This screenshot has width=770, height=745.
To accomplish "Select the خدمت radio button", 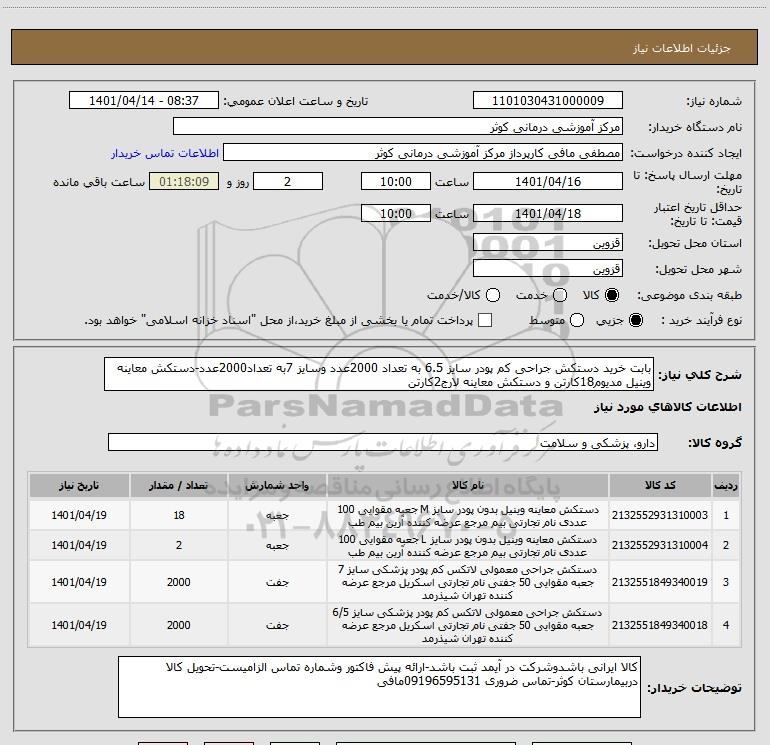I will 560,295.
